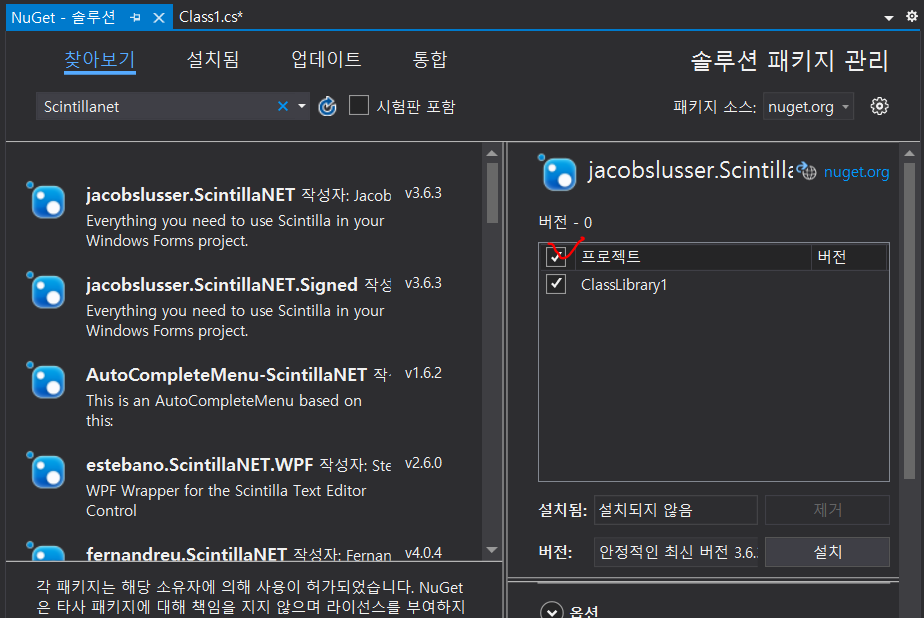
Task: Open the search history dropdown arrow
Action: point(302,106)
